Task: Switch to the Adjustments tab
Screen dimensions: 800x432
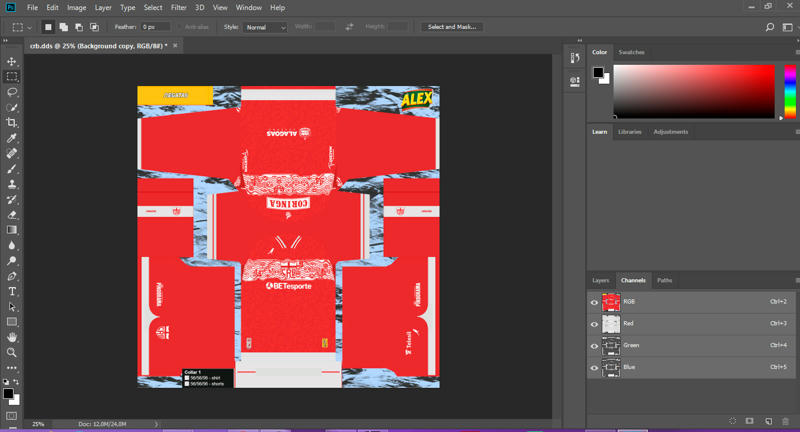Action: tap(670, 132)
